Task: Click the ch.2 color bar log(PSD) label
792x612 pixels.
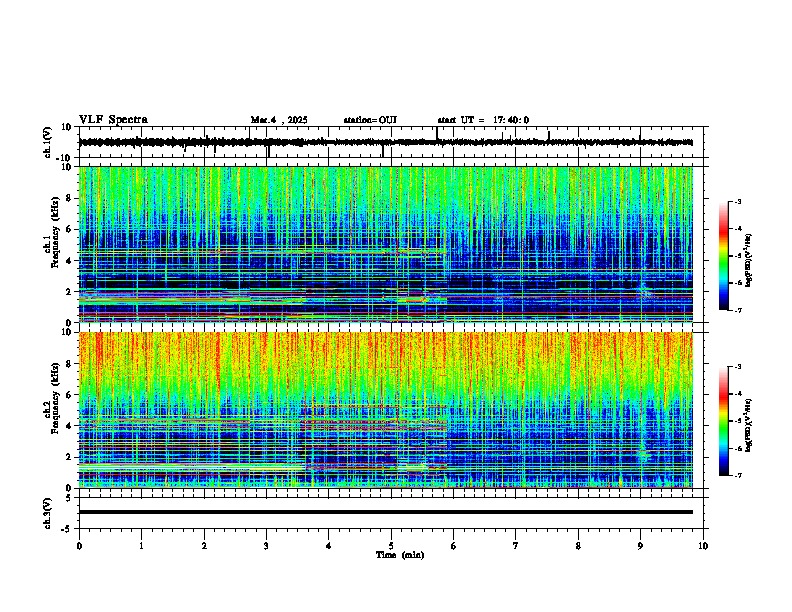Action: [749, 425]
